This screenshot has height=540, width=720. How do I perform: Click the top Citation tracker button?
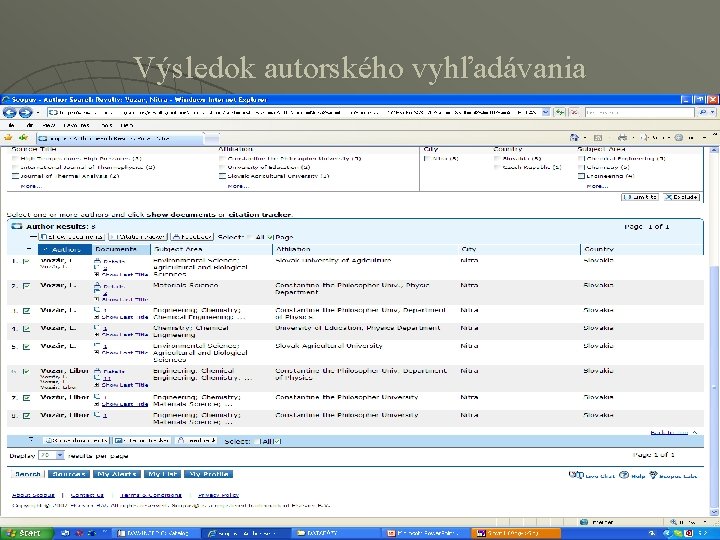[x=138, y=237]
